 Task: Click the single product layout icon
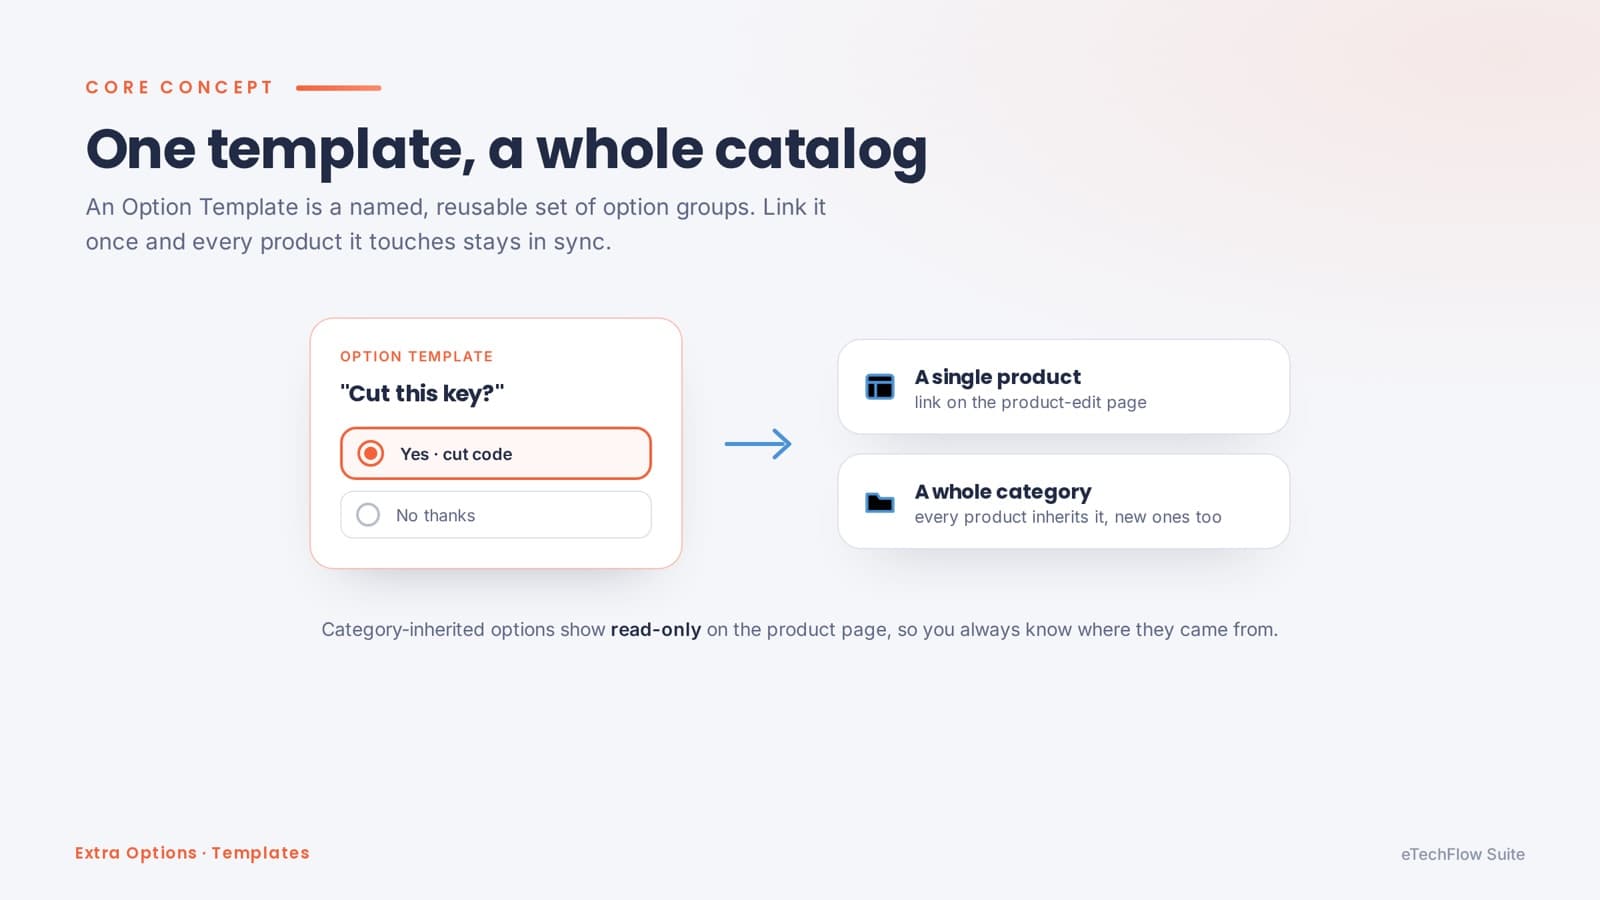(x=880, y=386)
